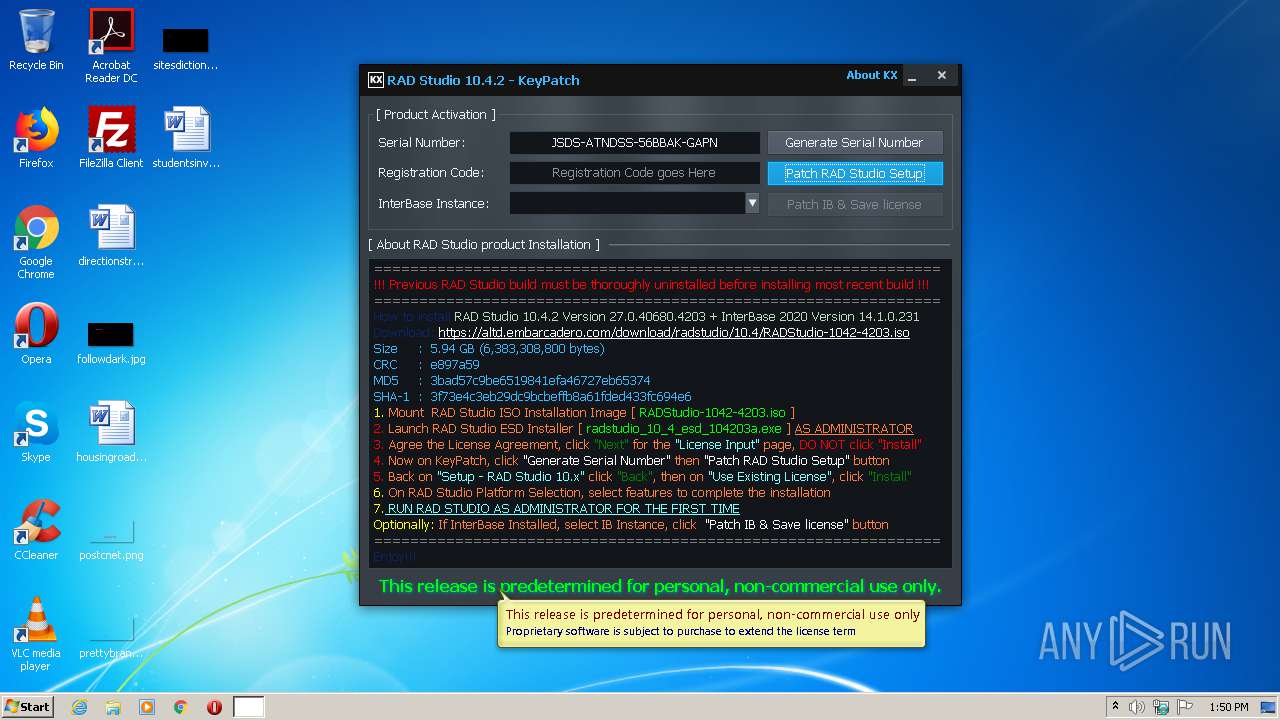Viewport: 1280px width, 720px height.
Task: Click Generate Serial Number button
Action: (854, 143)
